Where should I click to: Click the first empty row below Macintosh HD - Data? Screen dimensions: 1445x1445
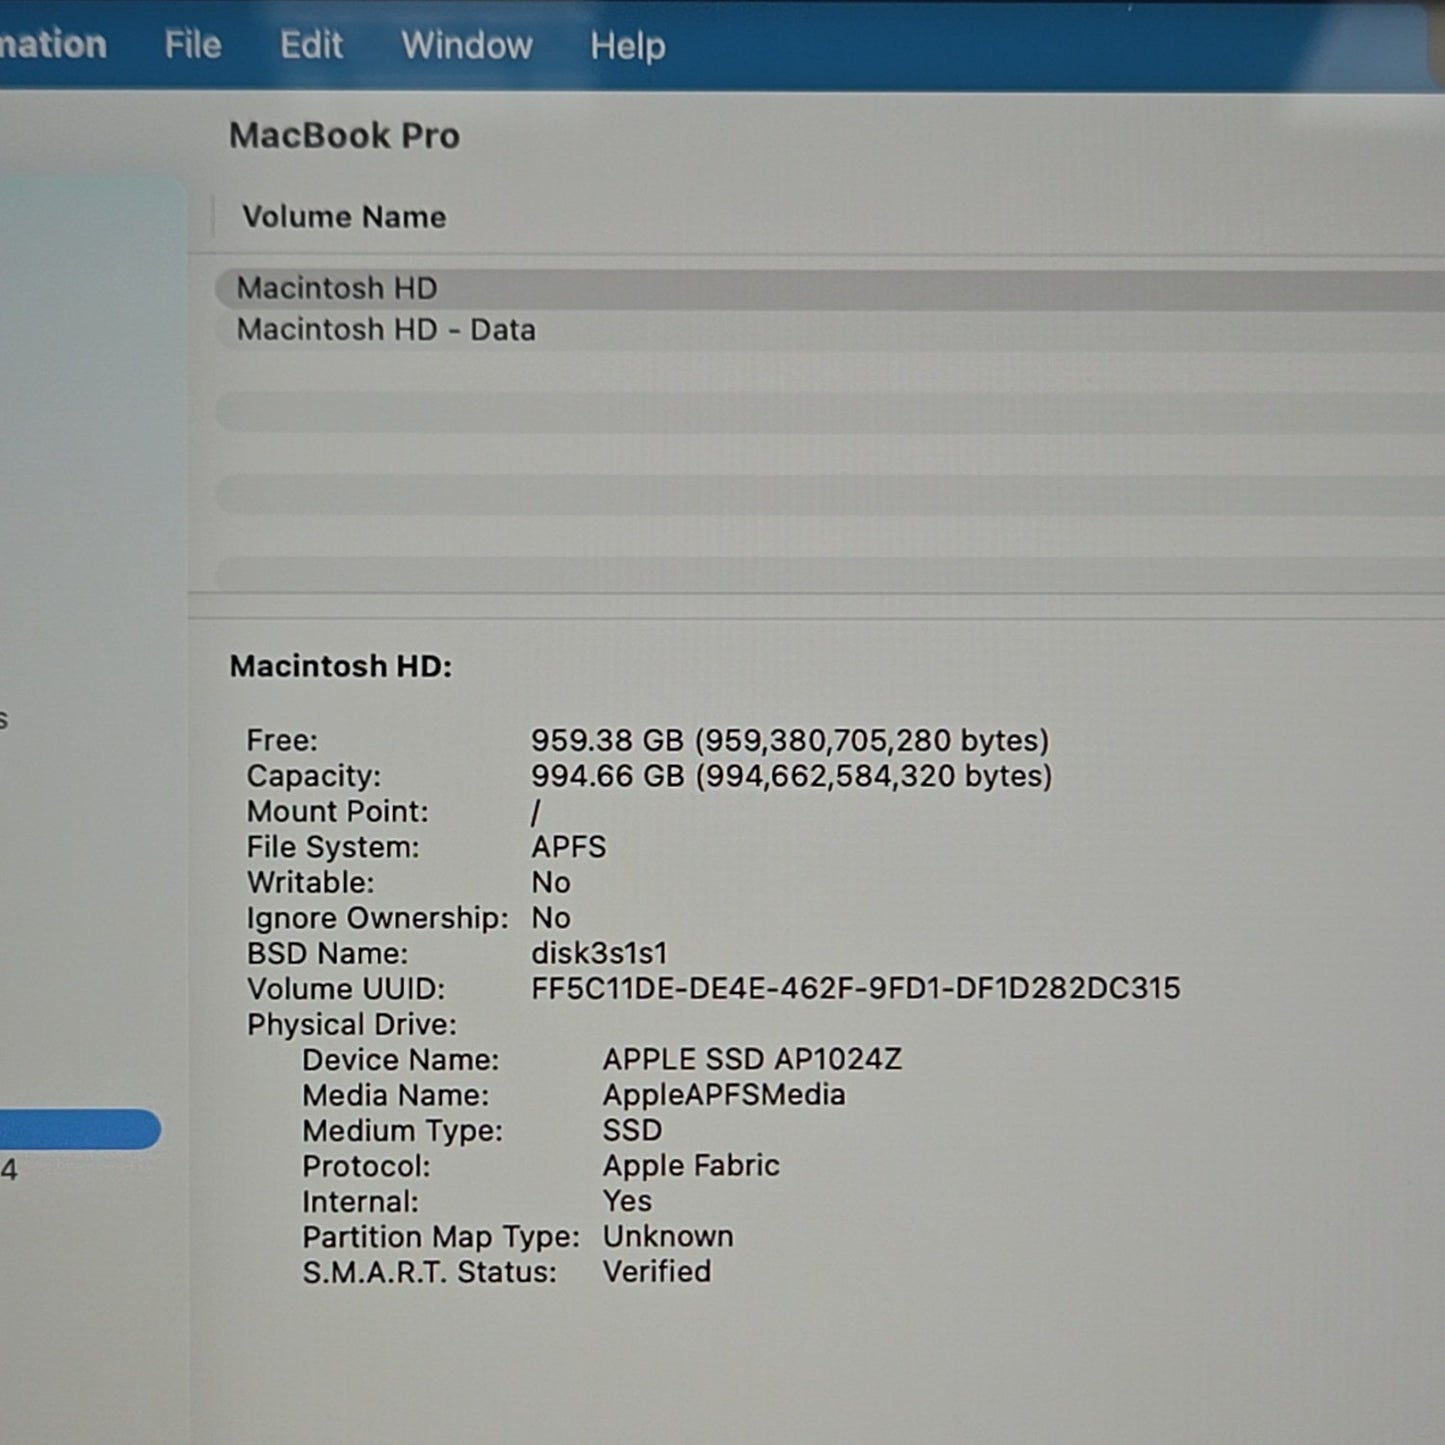tap(830, 412)
